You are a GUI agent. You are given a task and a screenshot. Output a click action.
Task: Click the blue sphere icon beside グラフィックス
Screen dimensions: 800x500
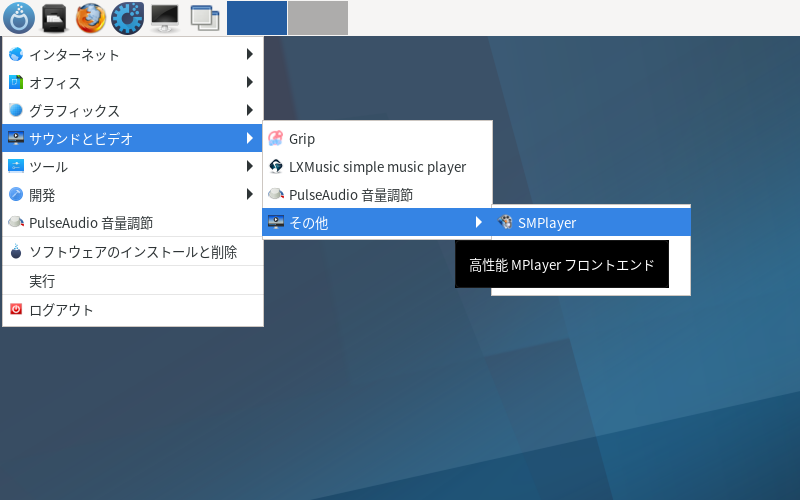(x=16, y=110)
